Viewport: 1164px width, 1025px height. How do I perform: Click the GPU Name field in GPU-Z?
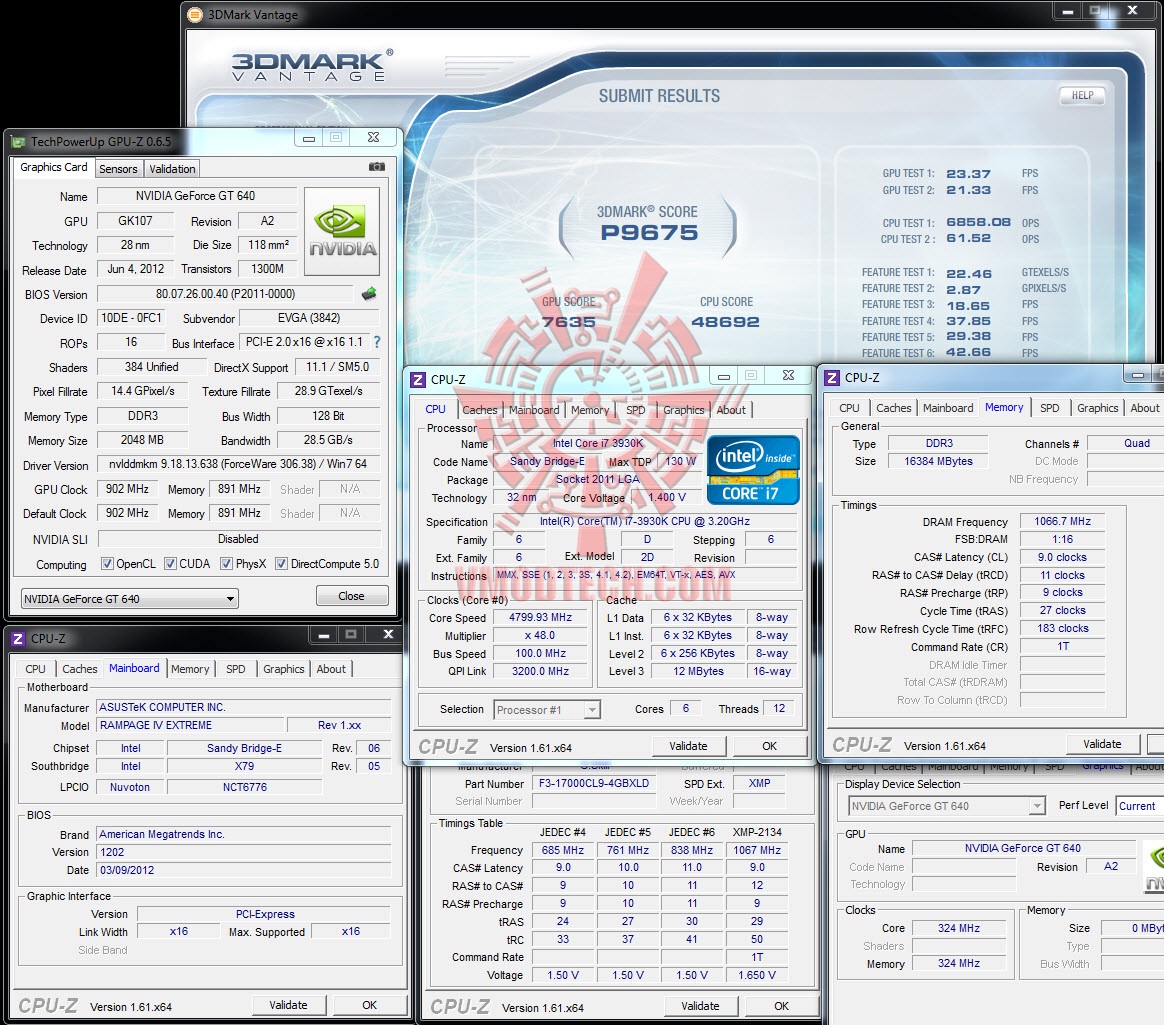(x=195, y=196)
